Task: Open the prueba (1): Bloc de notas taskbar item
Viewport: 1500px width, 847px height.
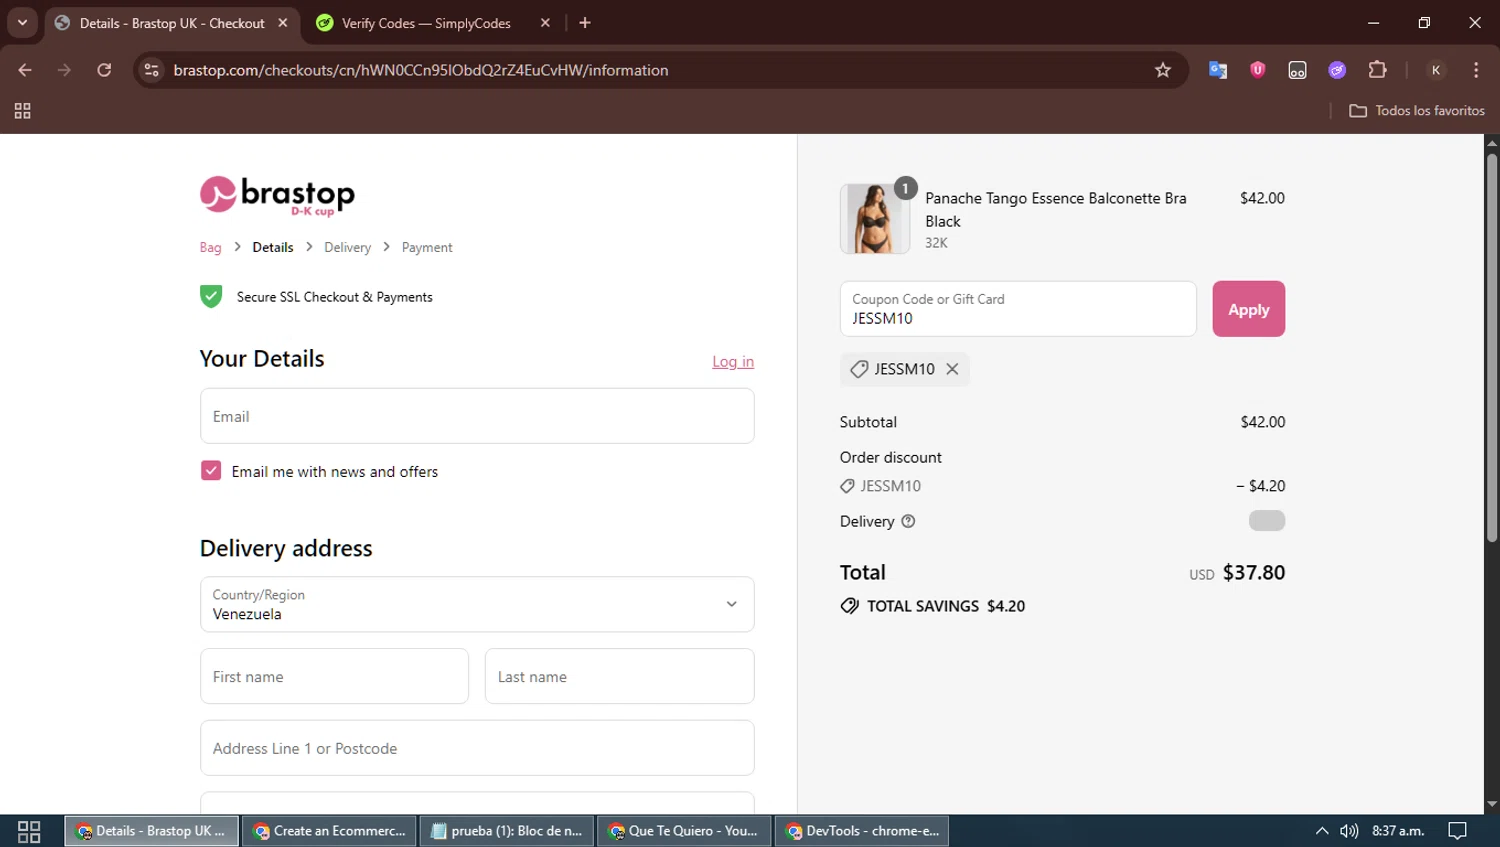Action: pyautogui.click(x=507, y=831)
